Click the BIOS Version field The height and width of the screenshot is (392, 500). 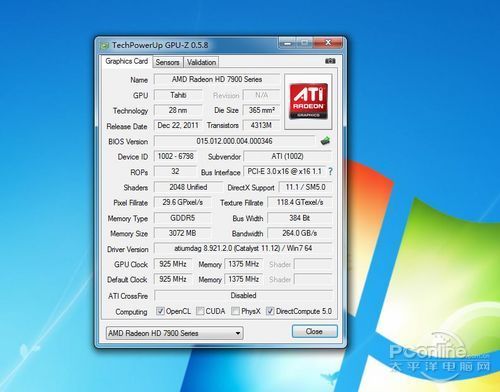click(x=234, y=141)
